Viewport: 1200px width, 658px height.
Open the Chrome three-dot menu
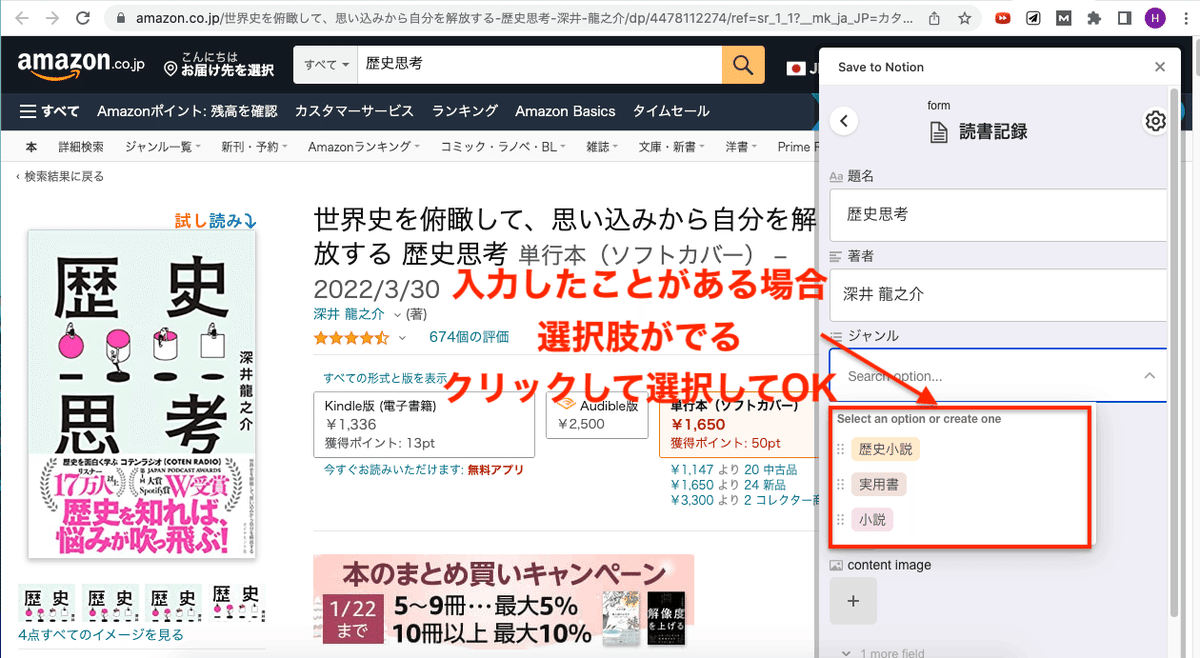1185,18
